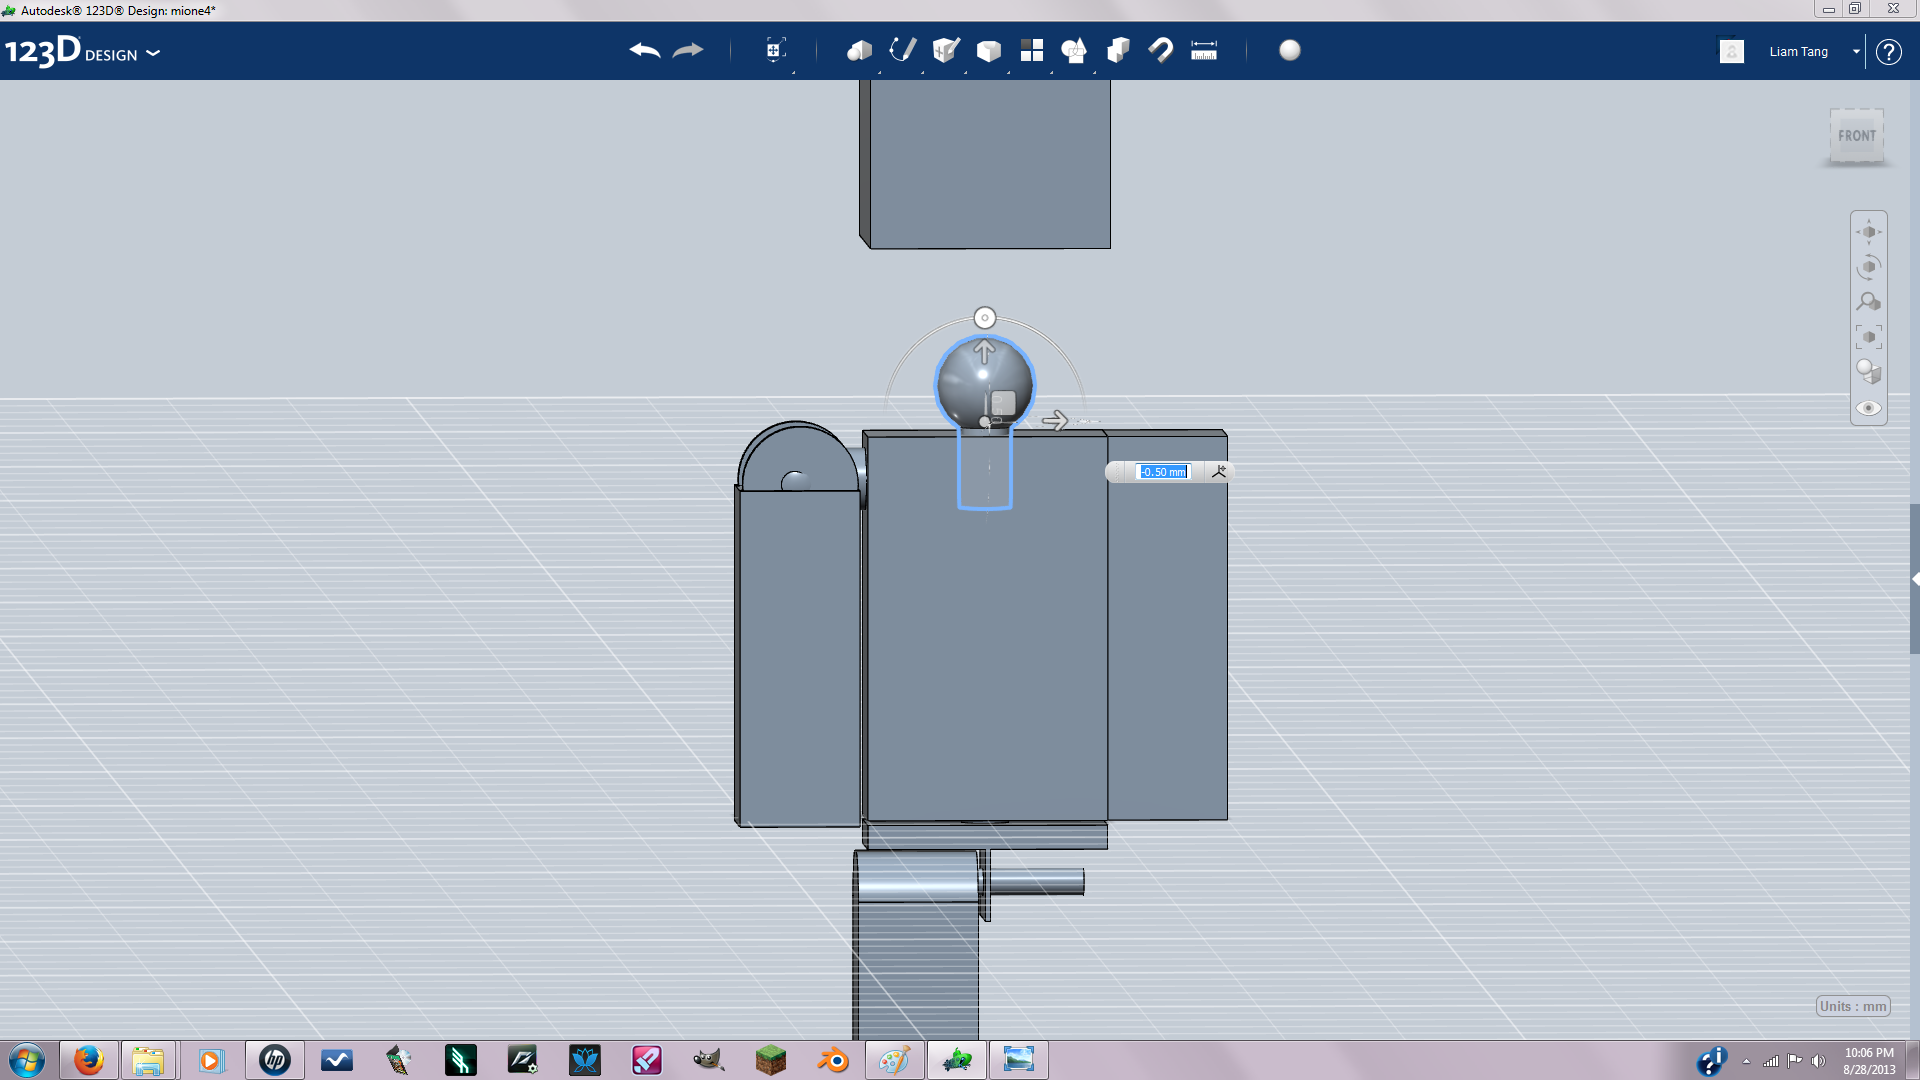The height and width of the screenshot is (1080, 1920).
Task: Click the snap icon beside distance field
Action: [x=1219, y=472]
